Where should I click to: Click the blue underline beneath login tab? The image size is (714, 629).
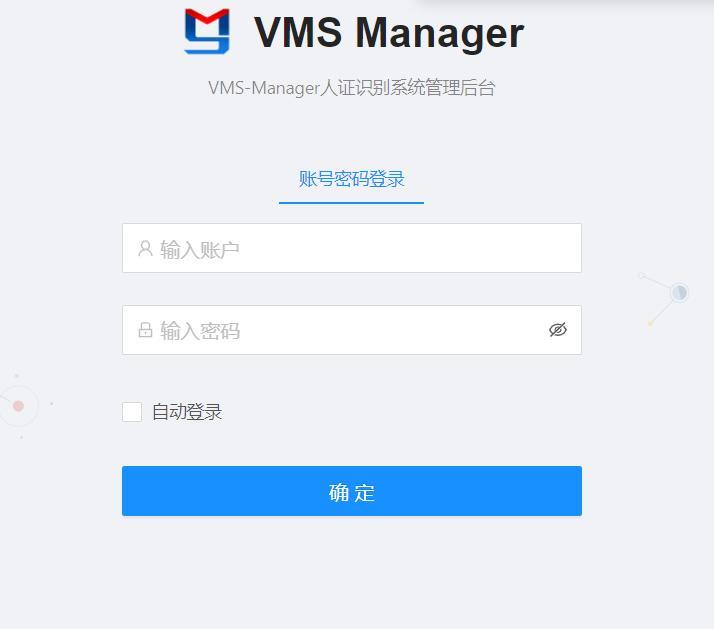click(352, 203)
